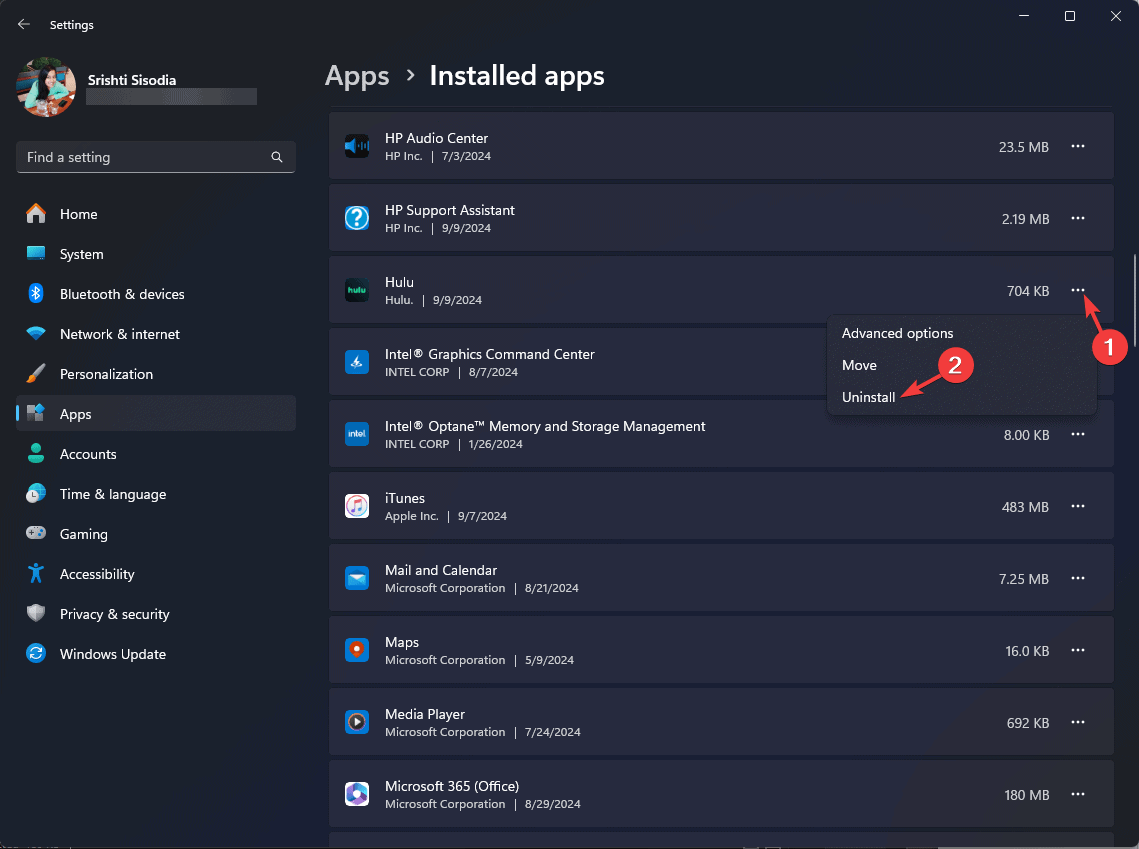Open Gaming settings
The image size is (1139, 849).
tap(155, 533)
